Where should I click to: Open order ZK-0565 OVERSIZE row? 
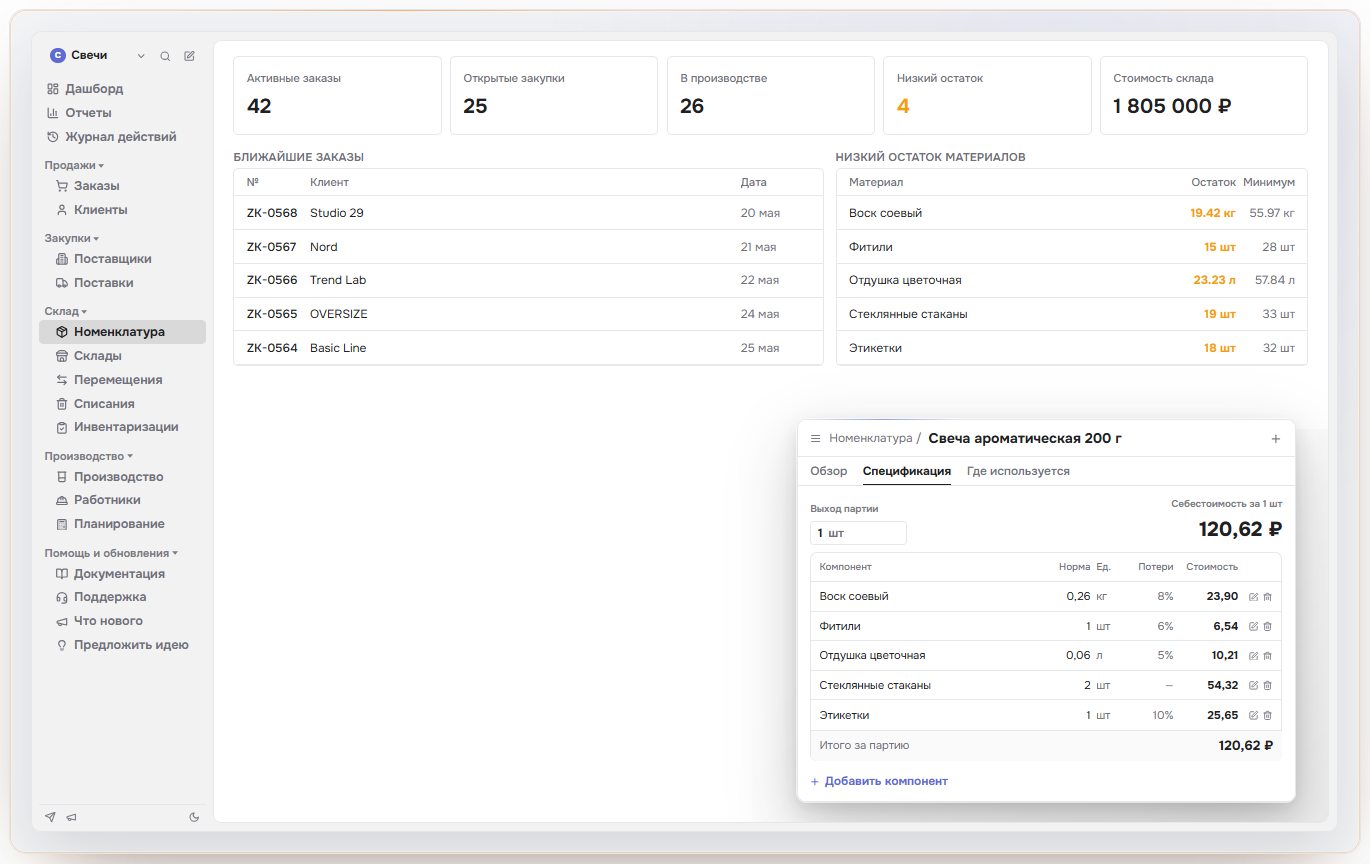pos(528,314)
